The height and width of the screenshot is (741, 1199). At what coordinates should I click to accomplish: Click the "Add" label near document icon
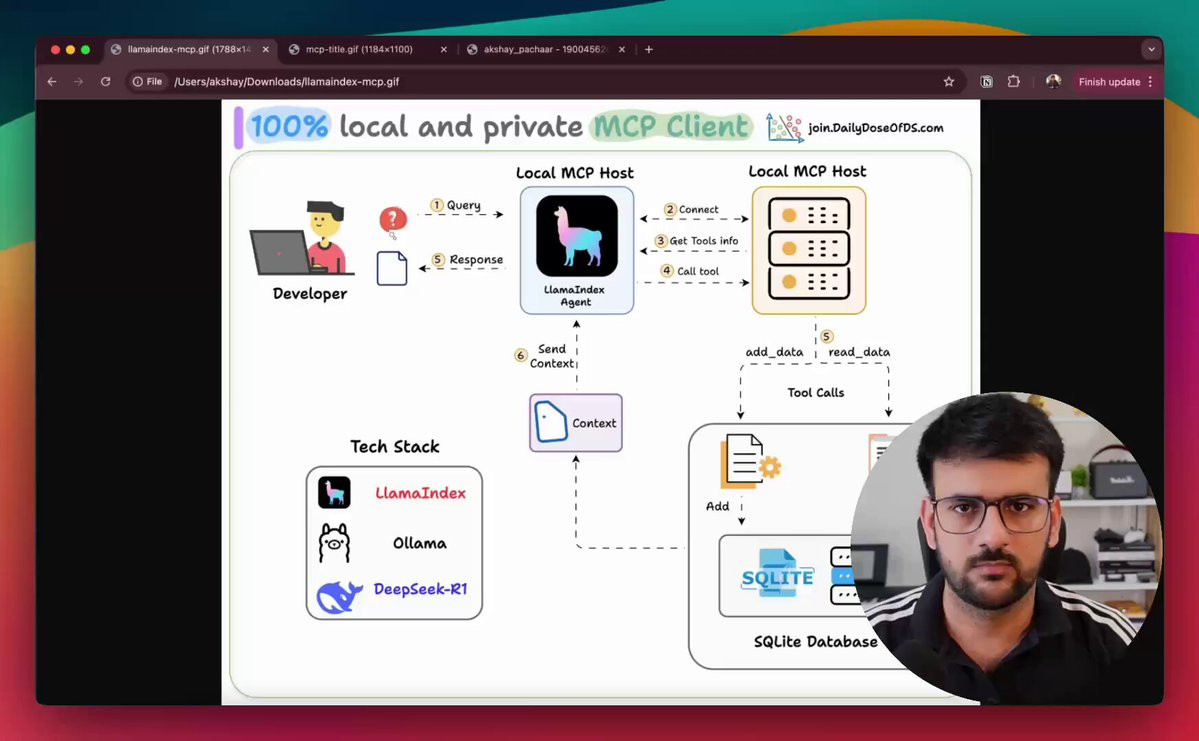tap(717, 505)
